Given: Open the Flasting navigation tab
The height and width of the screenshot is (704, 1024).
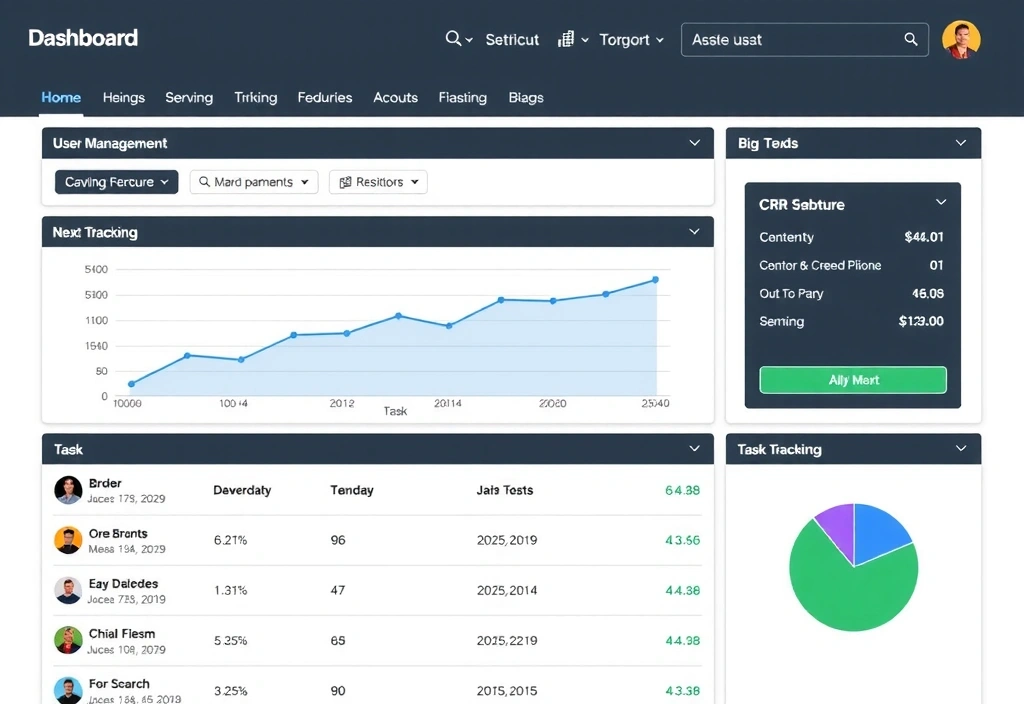Looking at the screenshot, I should pos(462,97).
